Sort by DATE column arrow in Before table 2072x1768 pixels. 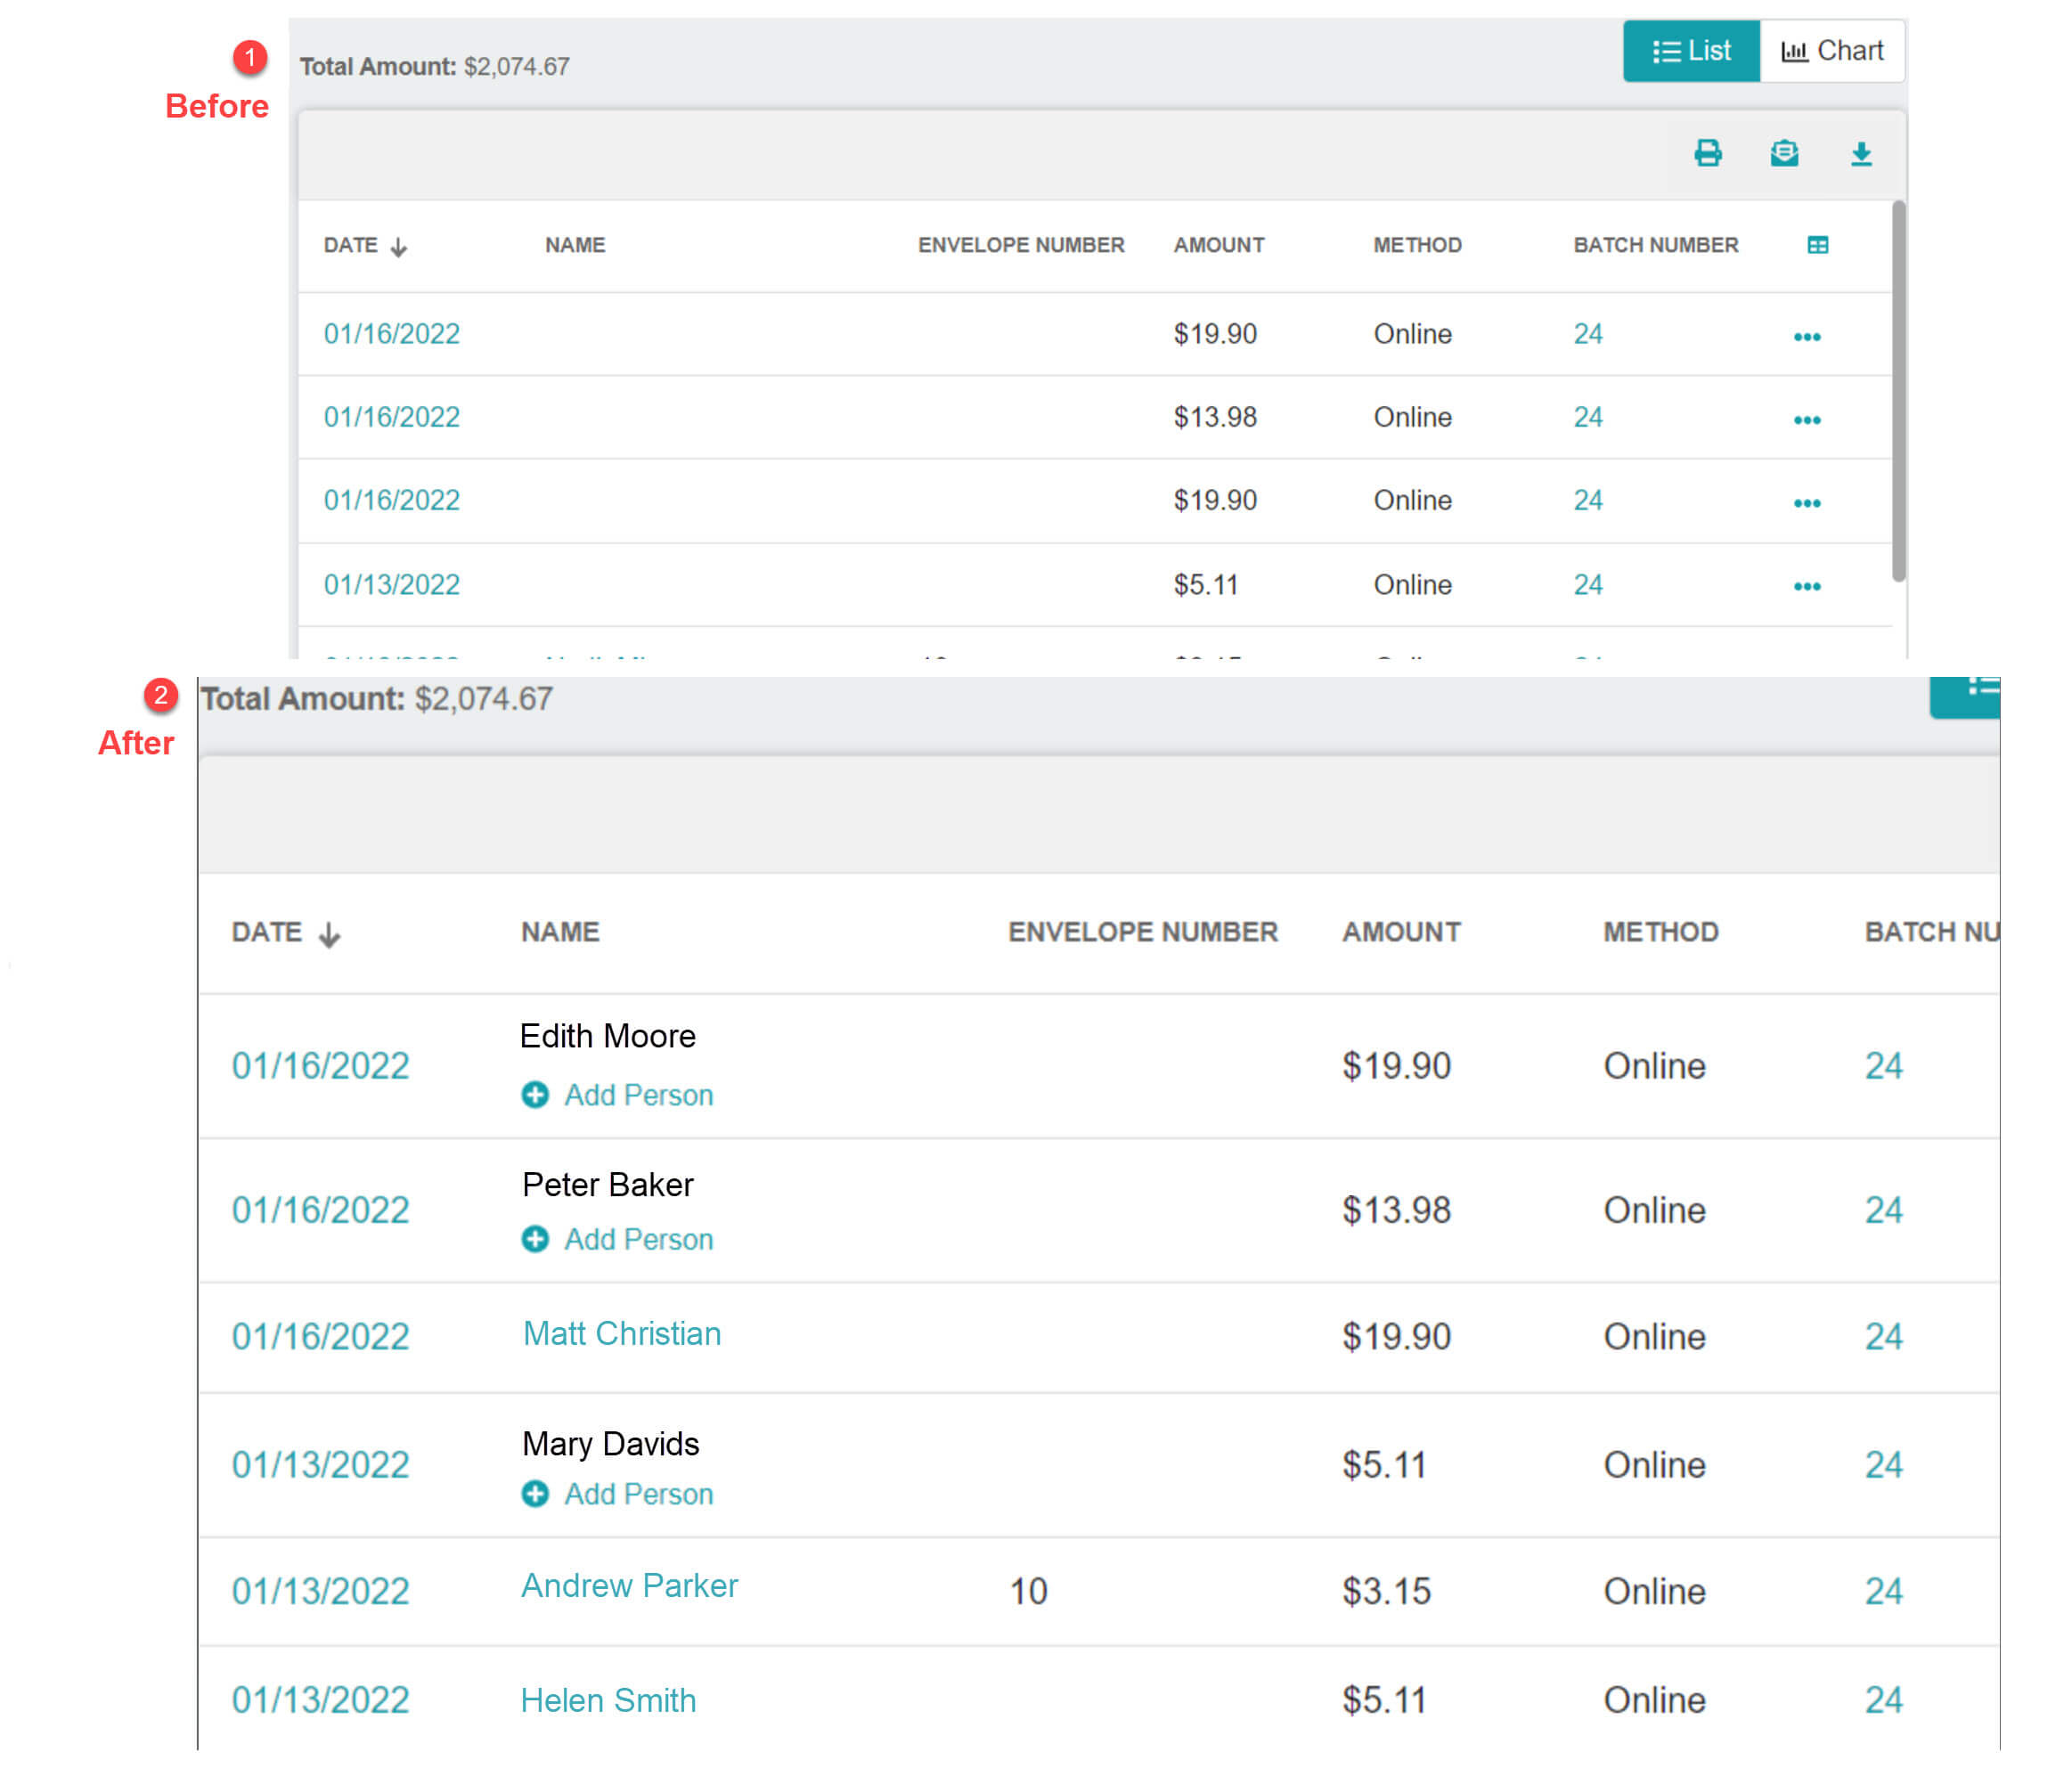click(399, 247)
